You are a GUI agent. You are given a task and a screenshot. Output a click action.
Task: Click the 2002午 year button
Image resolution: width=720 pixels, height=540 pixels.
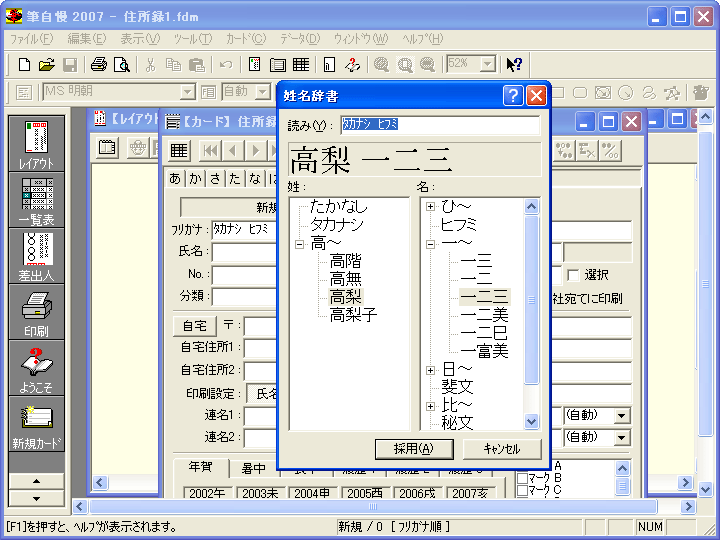tap(208, 493)
